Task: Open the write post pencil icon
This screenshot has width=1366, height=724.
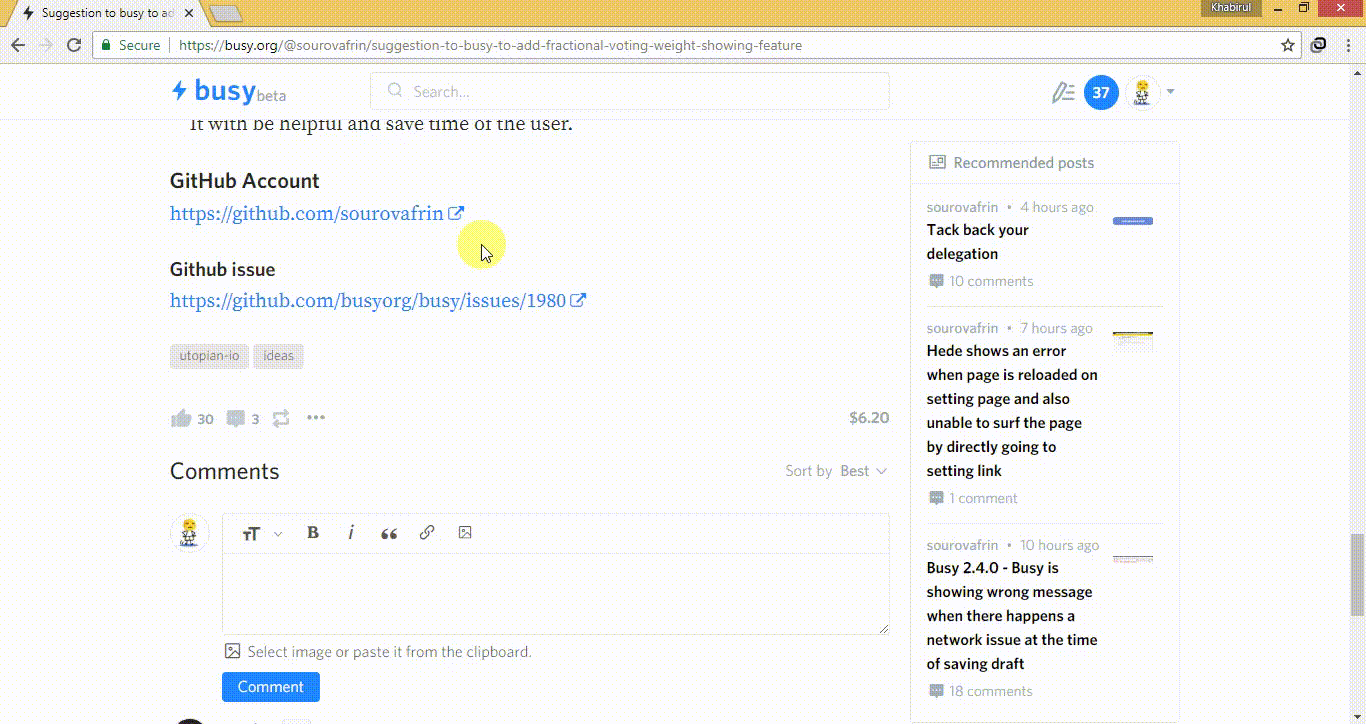Action: (1062, 93)
